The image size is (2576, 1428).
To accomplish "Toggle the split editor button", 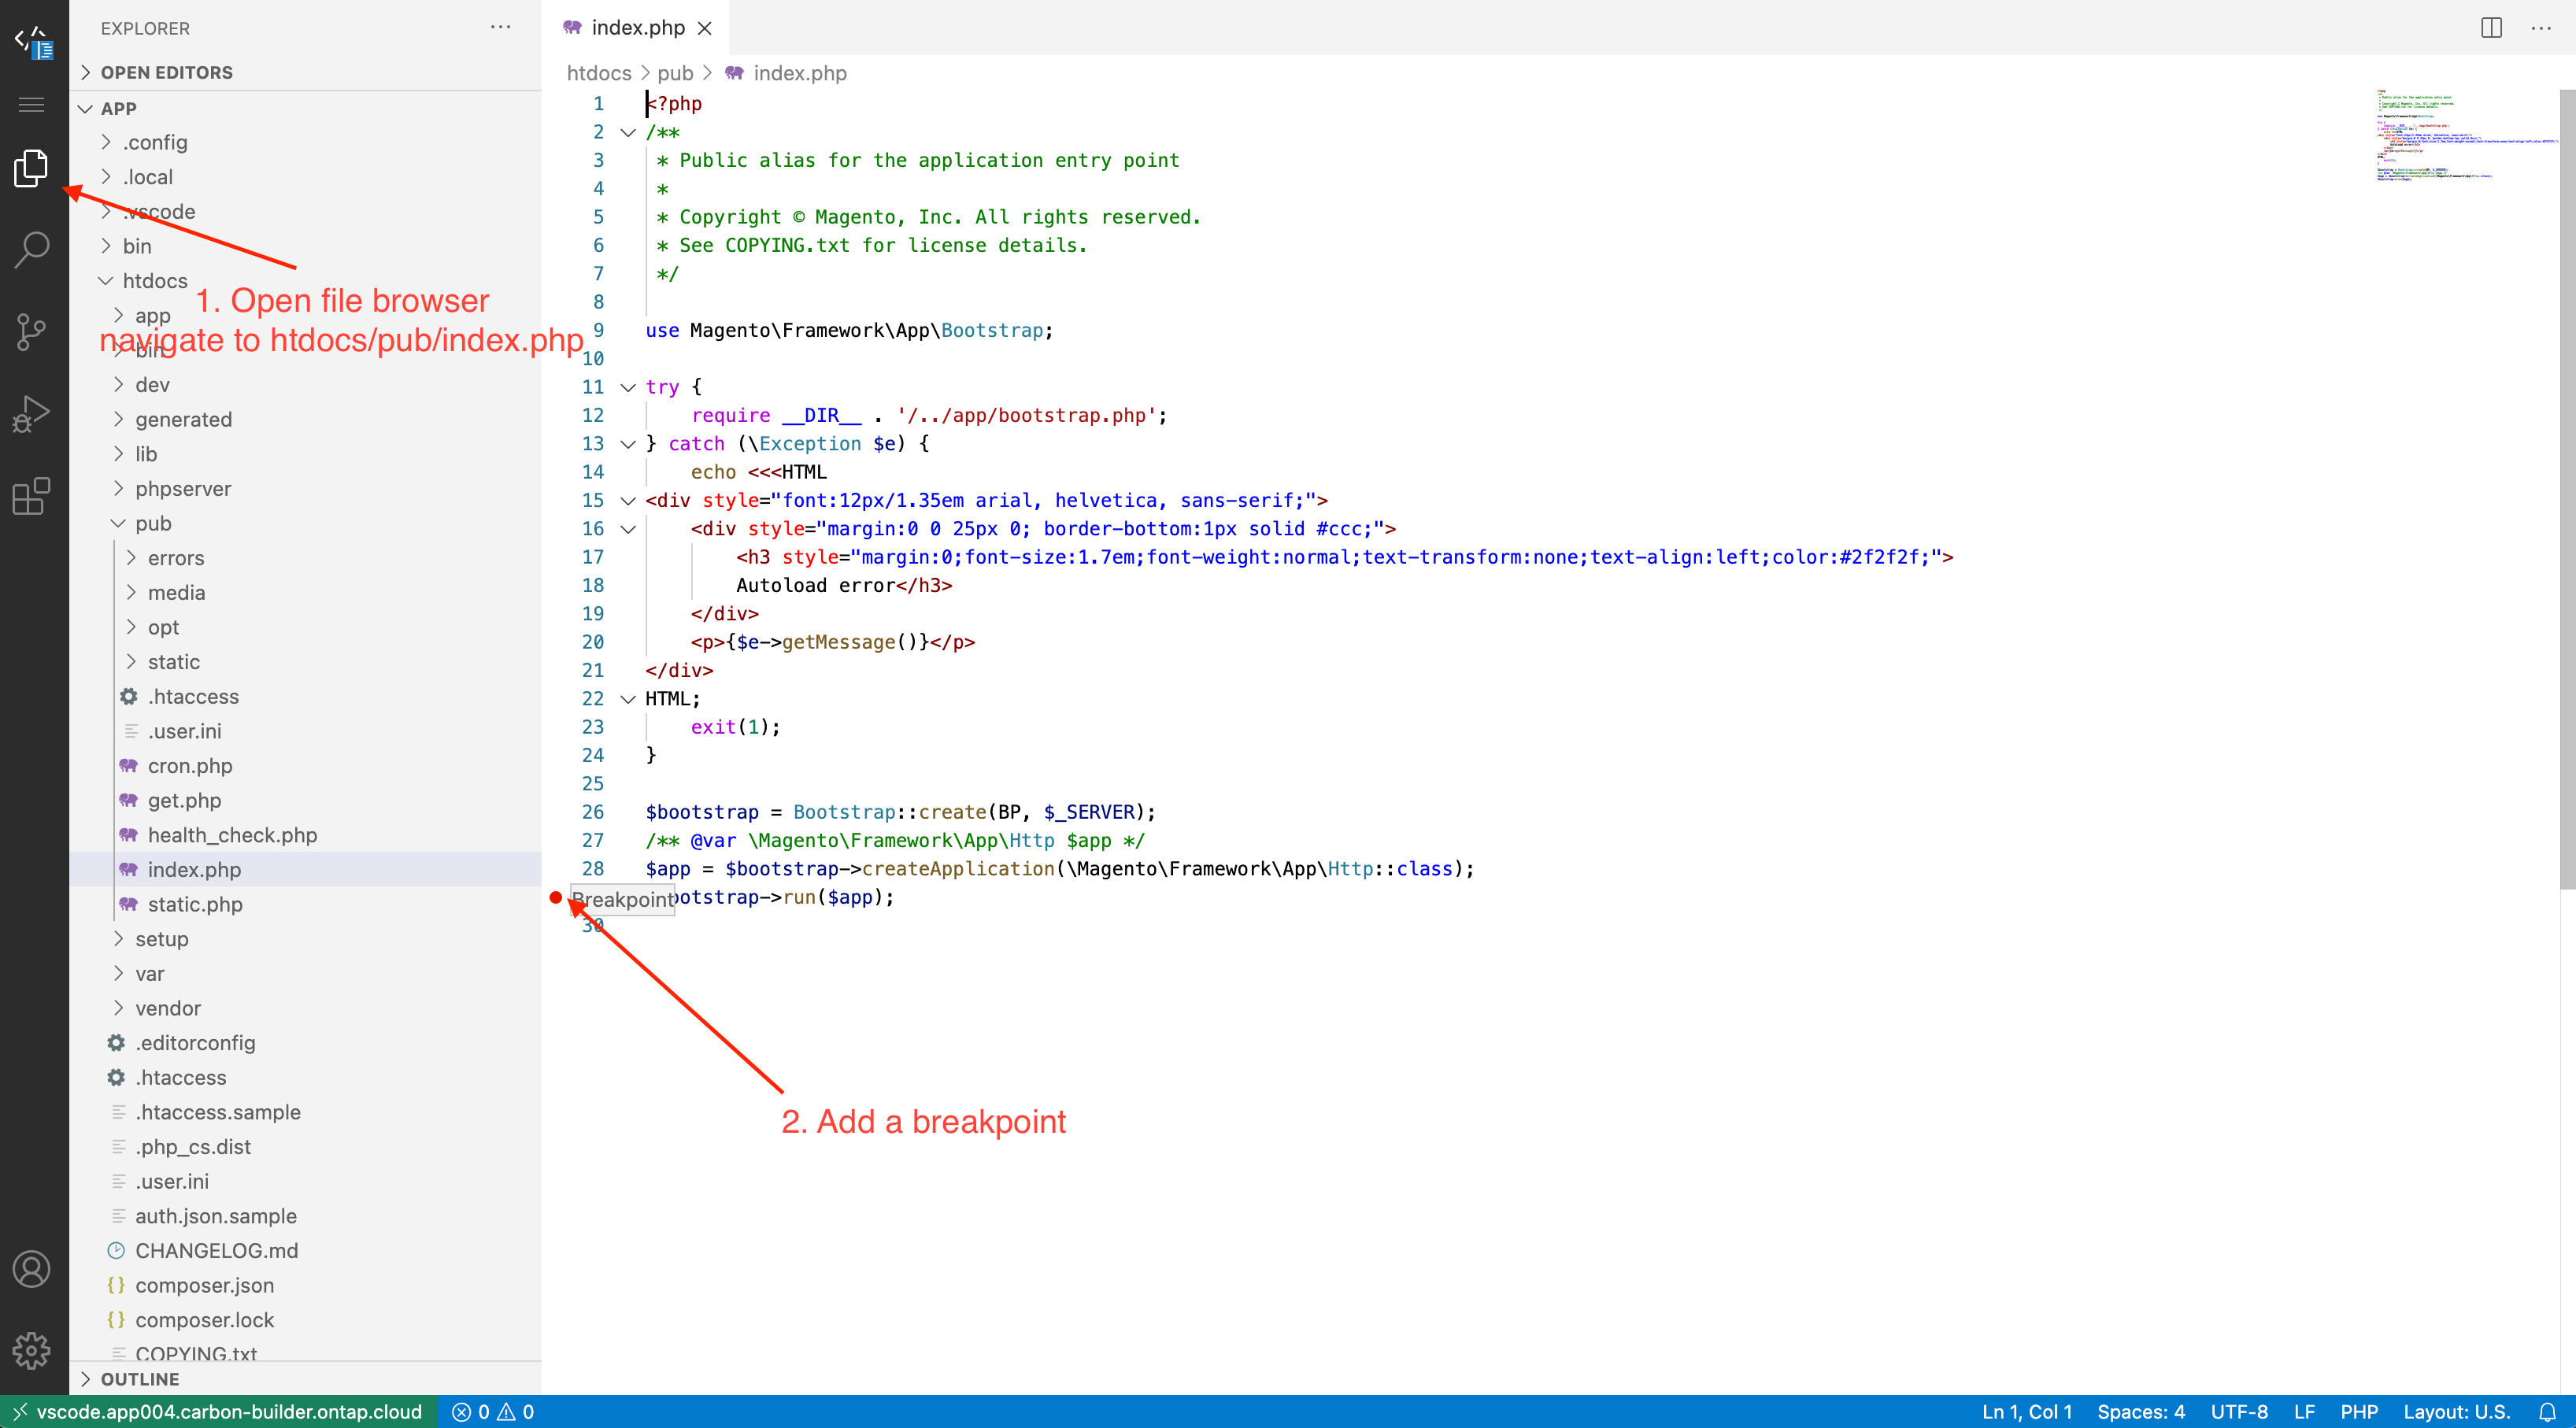I will (x=2492, y=27).
